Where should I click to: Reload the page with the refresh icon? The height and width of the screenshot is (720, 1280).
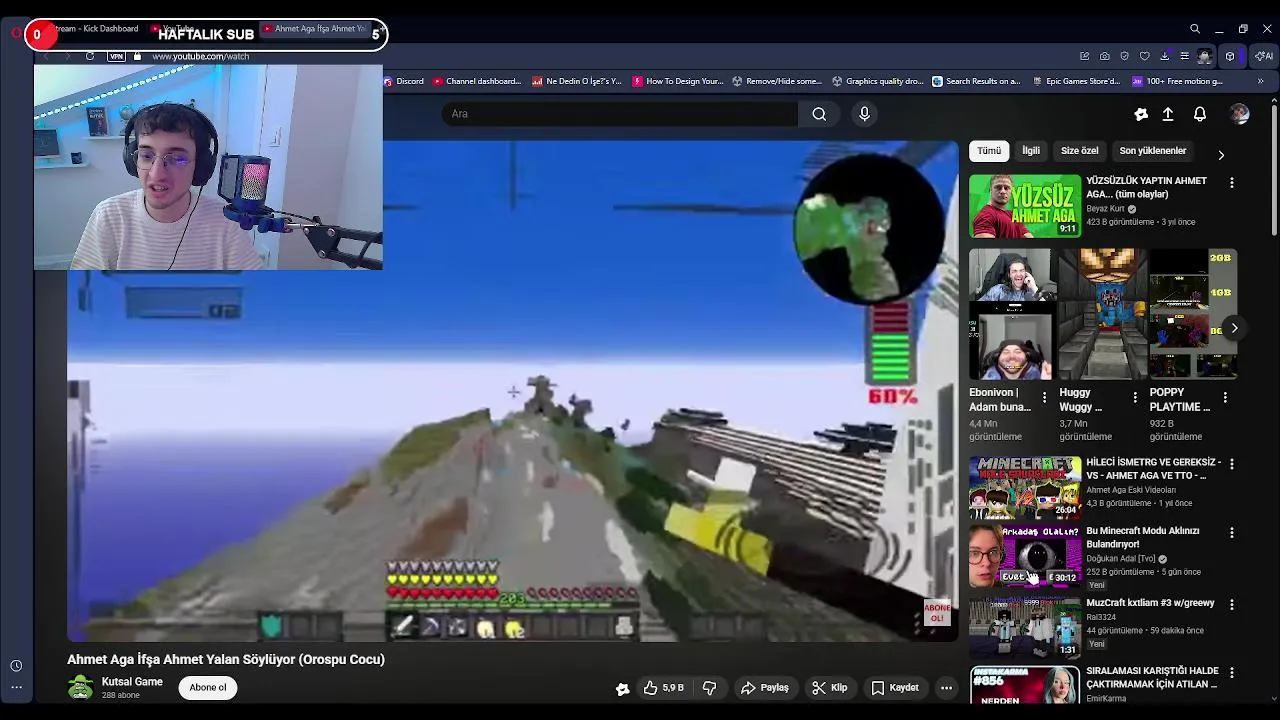[90, 56]
